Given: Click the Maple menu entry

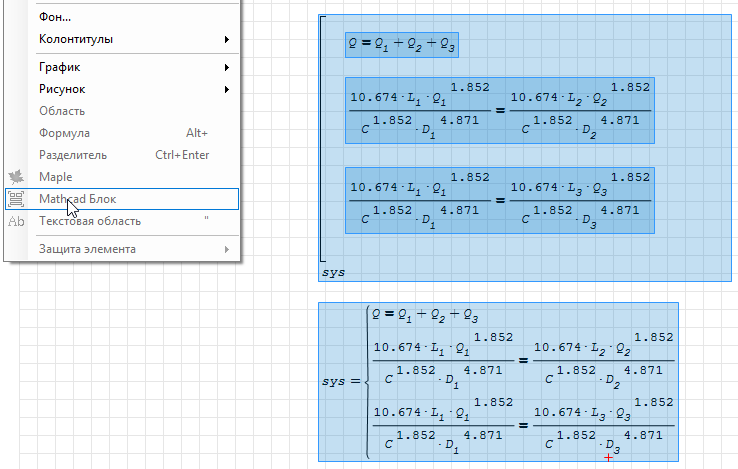Looking at the screenshot, I should (x=55, y=177).
